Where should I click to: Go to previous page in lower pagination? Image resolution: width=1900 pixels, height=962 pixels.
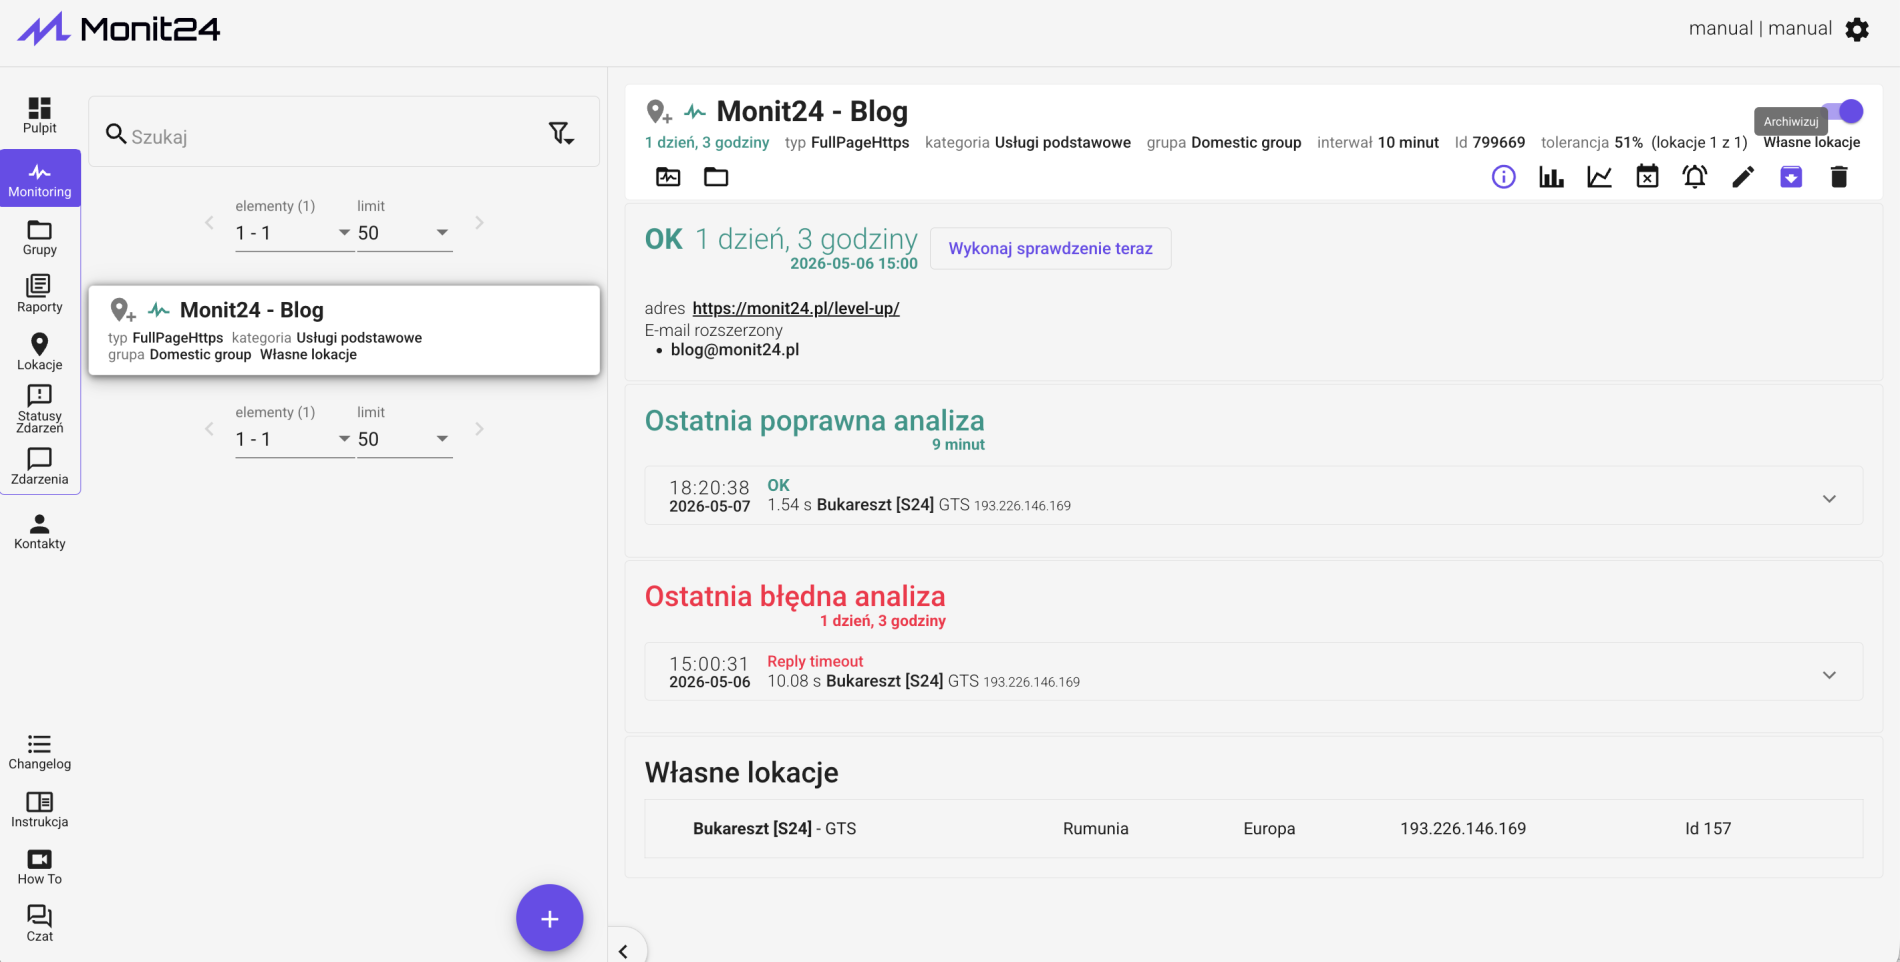[209, 429]
